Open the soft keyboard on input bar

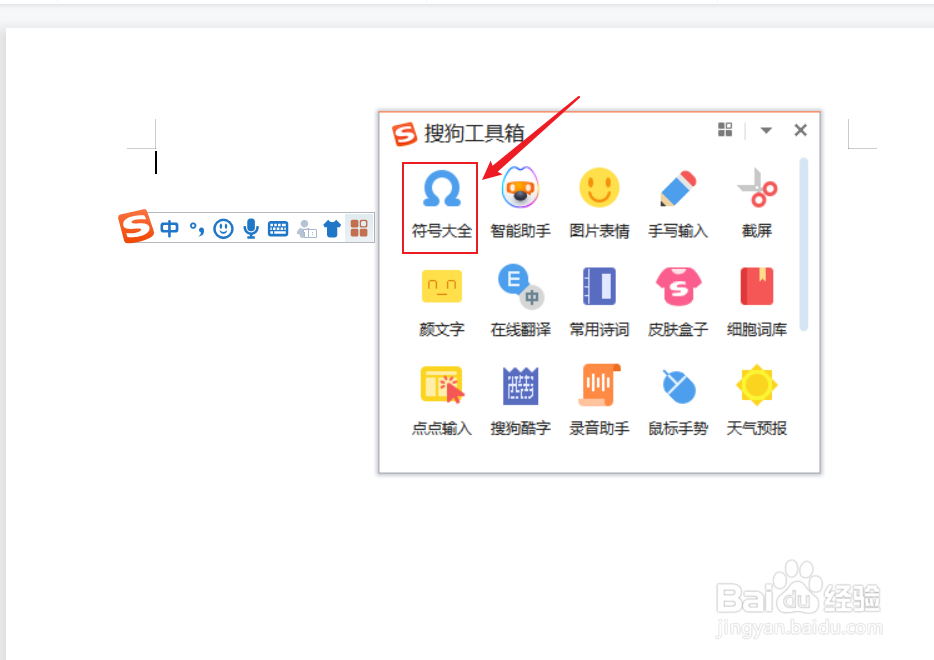click(x=278, y=229)
